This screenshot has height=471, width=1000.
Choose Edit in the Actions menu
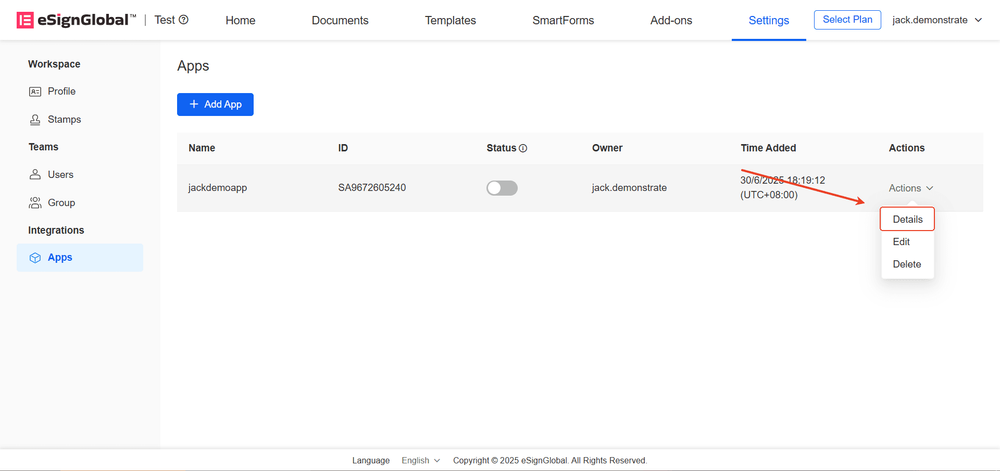(901, 242)
